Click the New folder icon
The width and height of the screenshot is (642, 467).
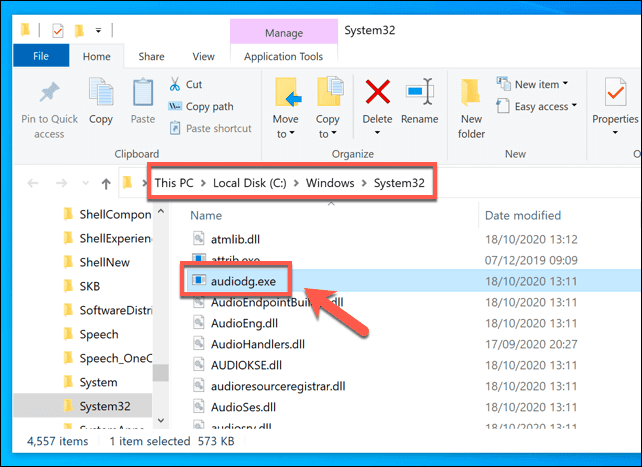point(470,91)
